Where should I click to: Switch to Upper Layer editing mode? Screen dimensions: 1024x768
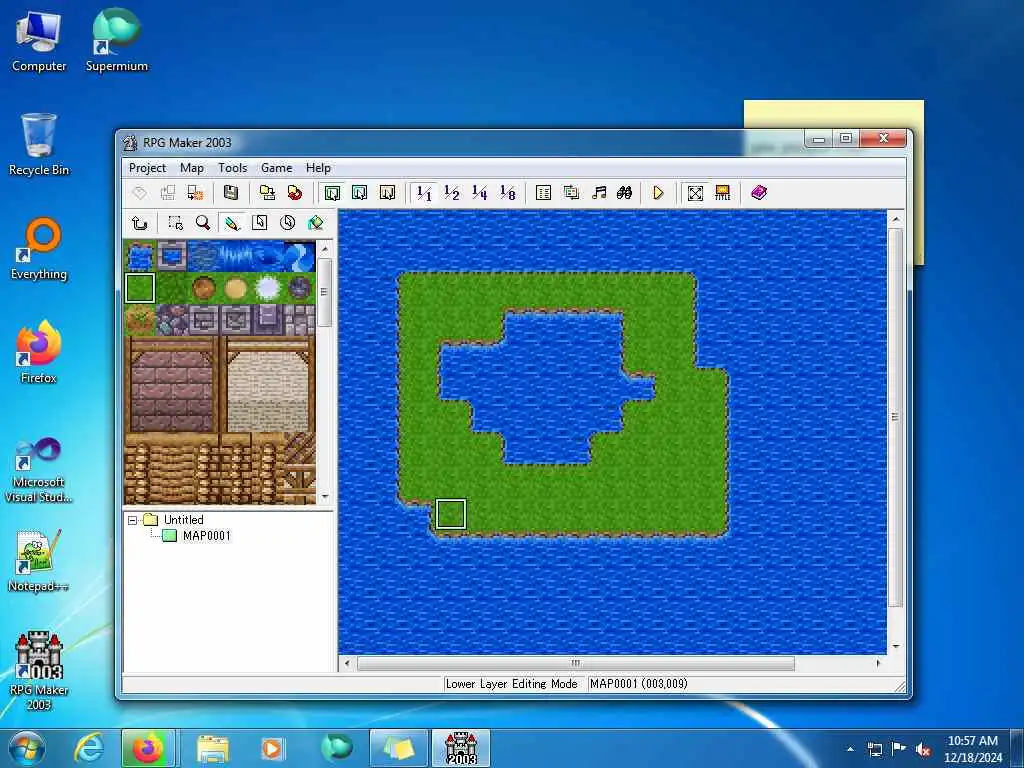pos(360,193)
